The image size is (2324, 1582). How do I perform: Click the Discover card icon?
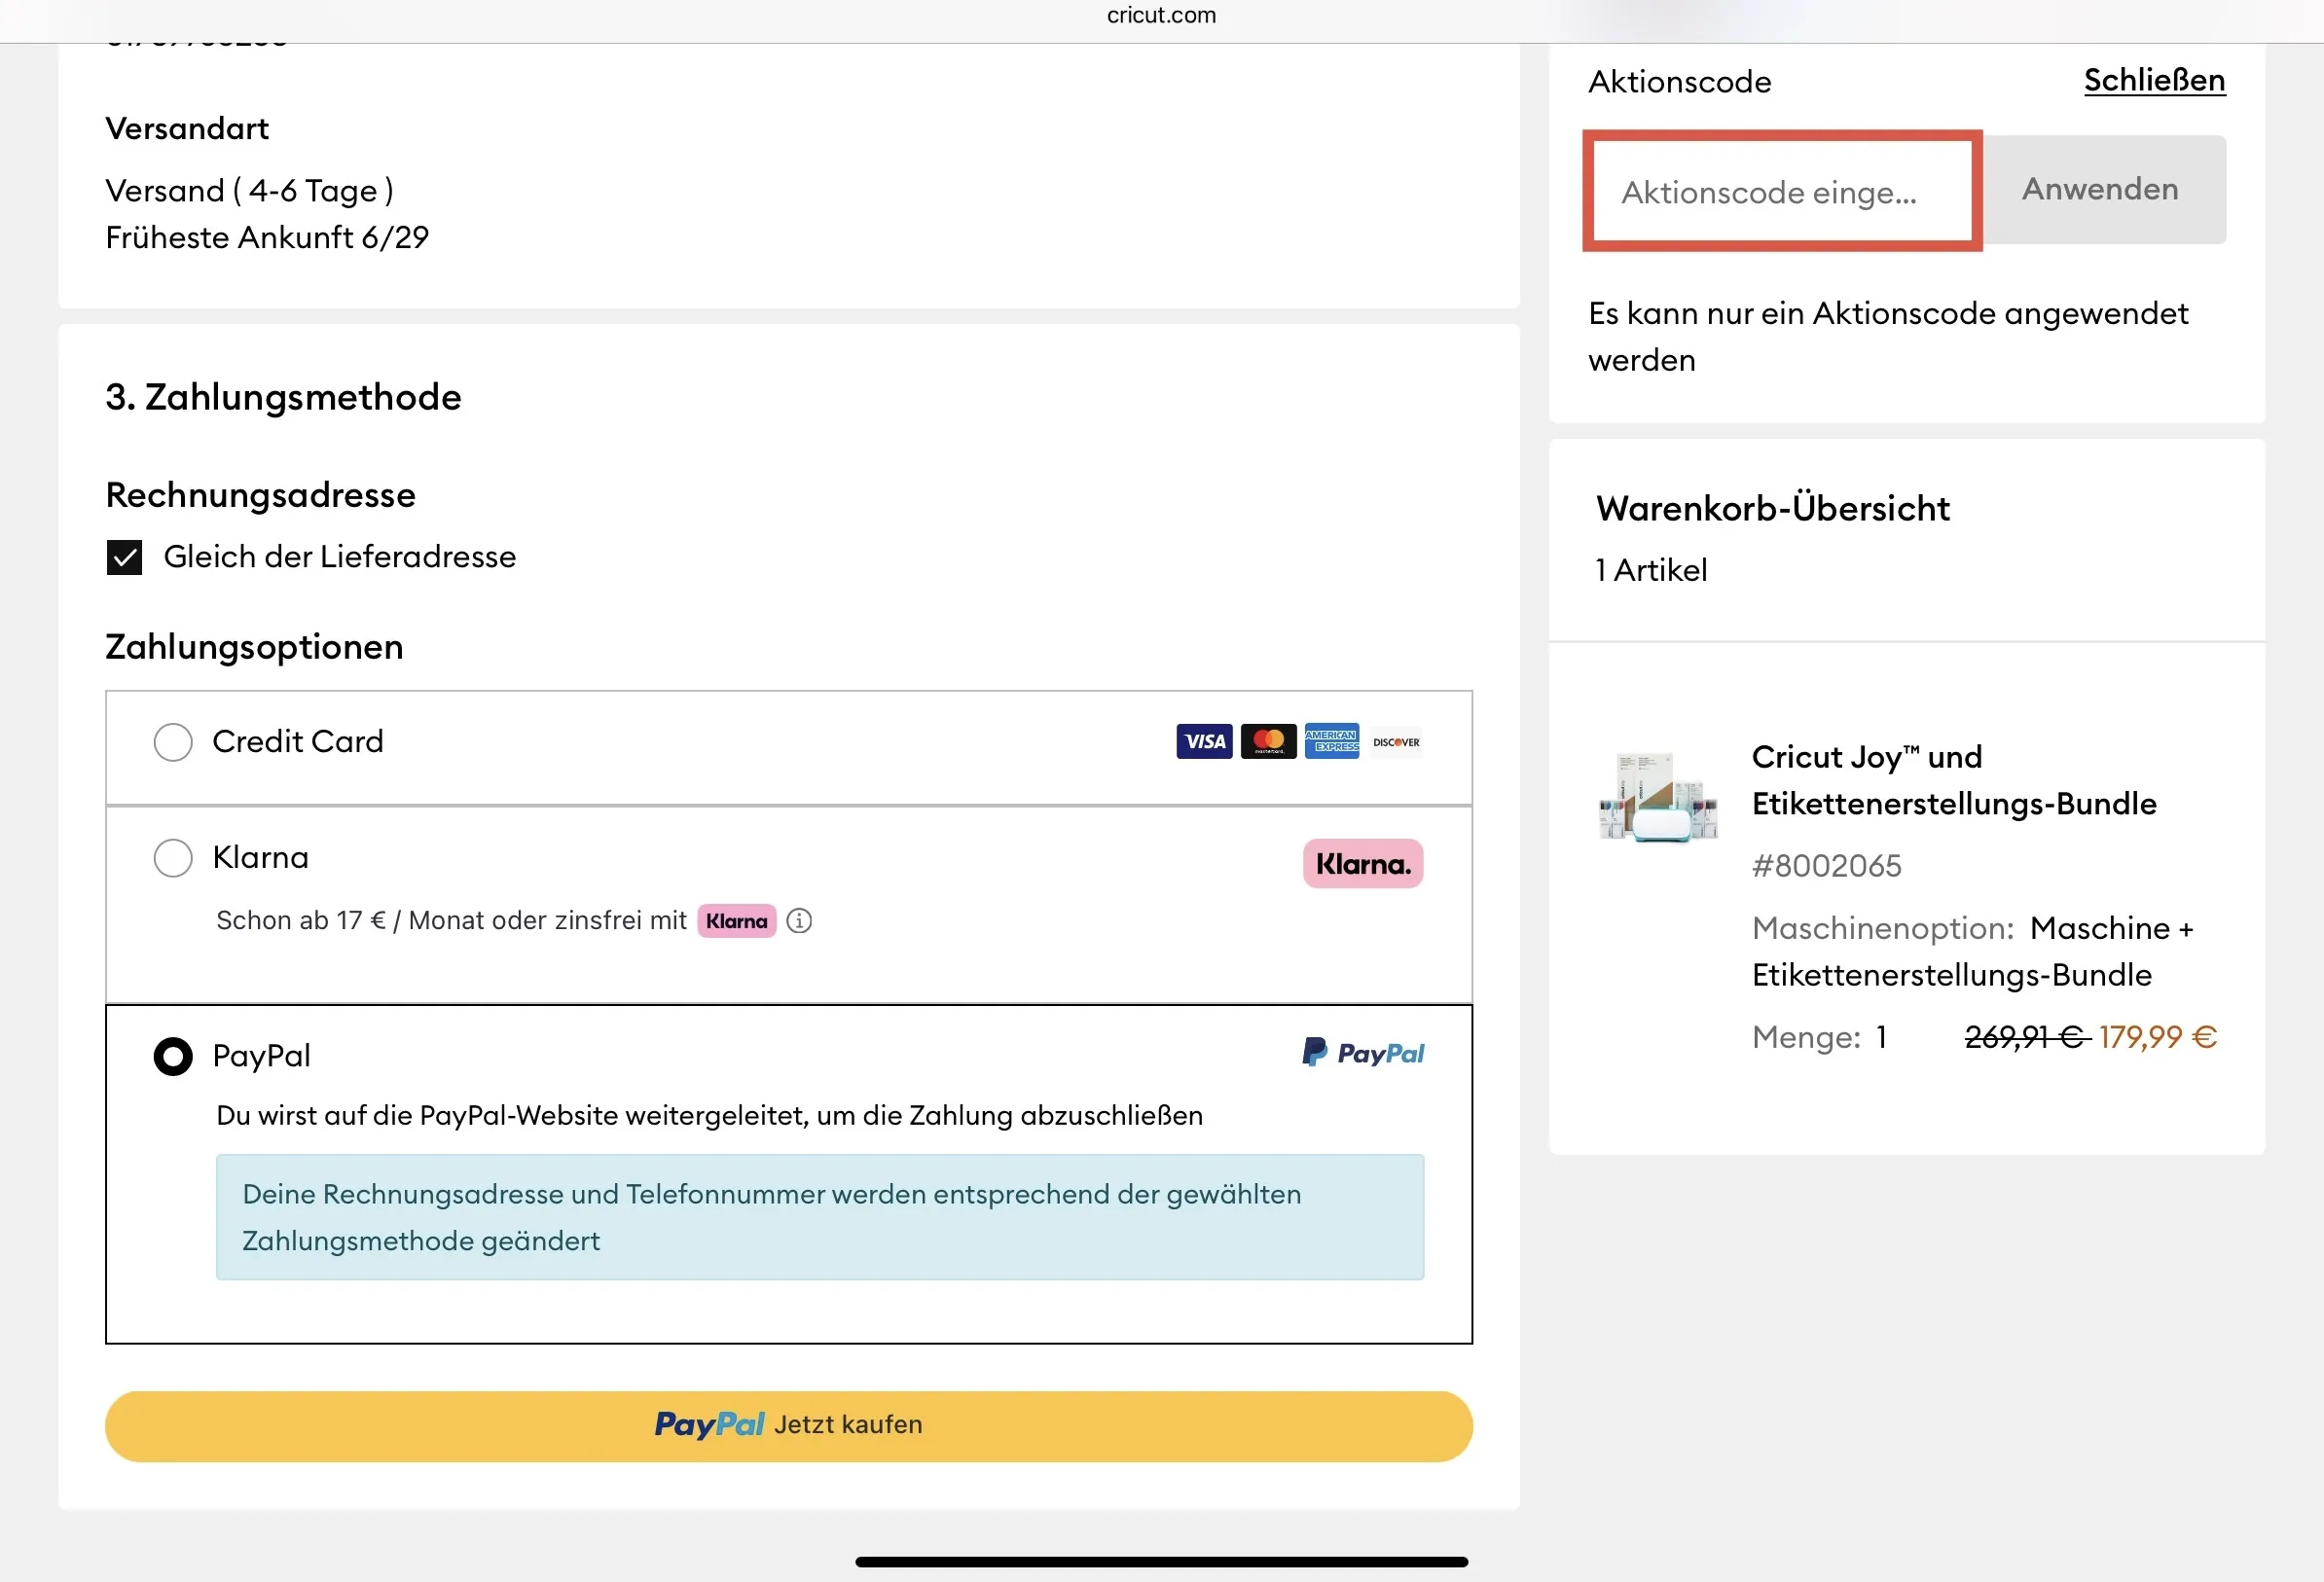coord(1395,741)
